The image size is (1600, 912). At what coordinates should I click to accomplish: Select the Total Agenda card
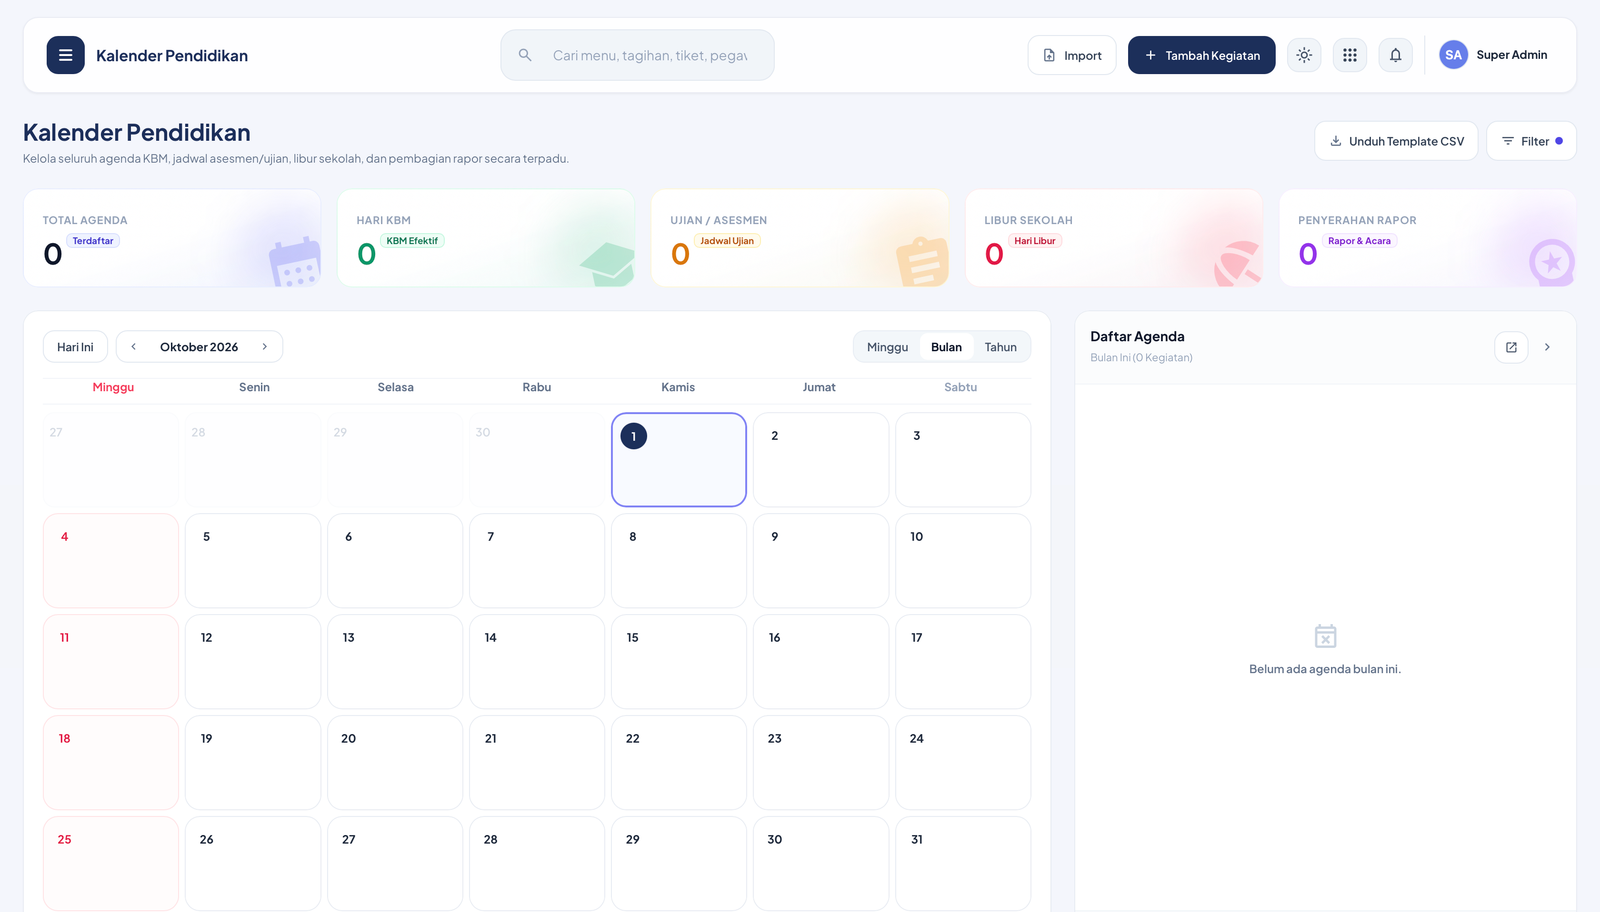(x=172, y=238)
